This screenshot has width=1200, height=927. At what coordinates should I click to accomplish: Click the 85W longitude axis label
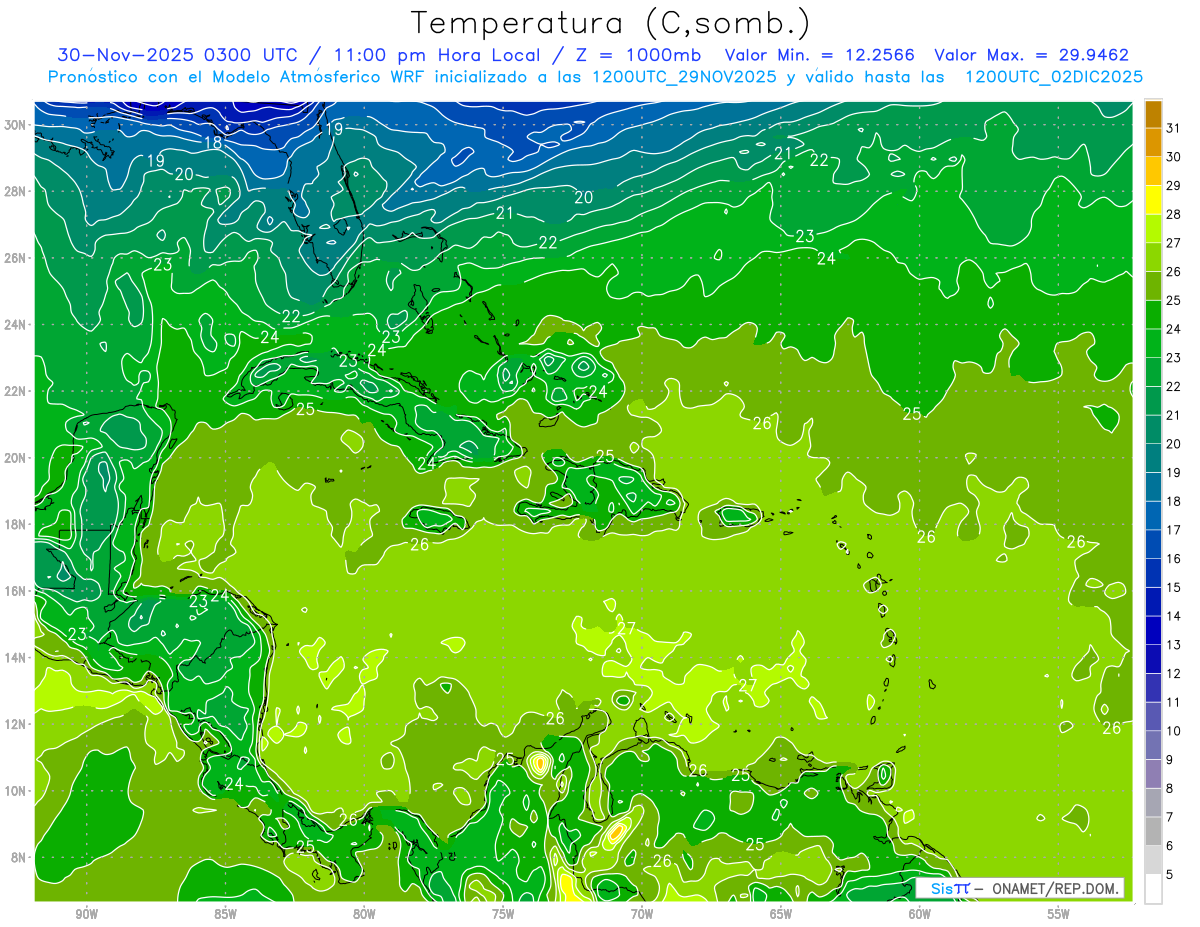225,914
